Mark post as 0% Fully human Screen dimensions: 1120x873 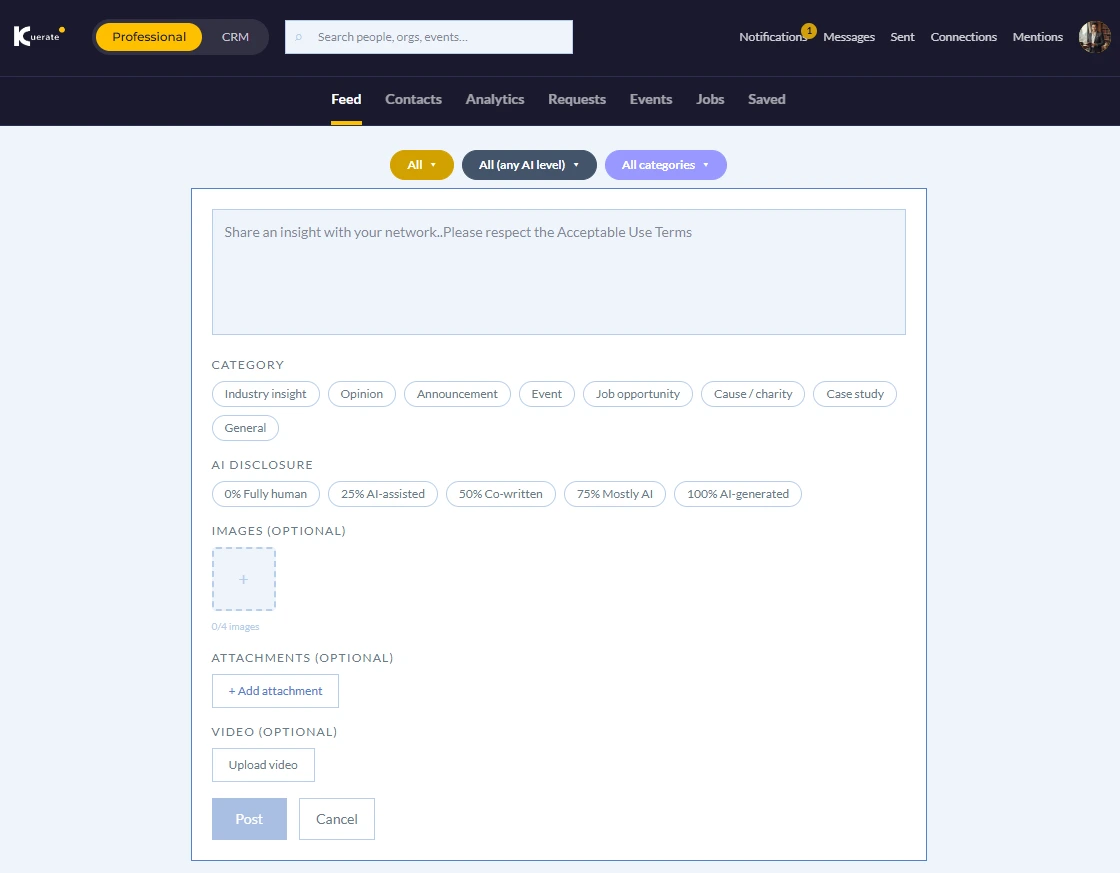(265, 494)
